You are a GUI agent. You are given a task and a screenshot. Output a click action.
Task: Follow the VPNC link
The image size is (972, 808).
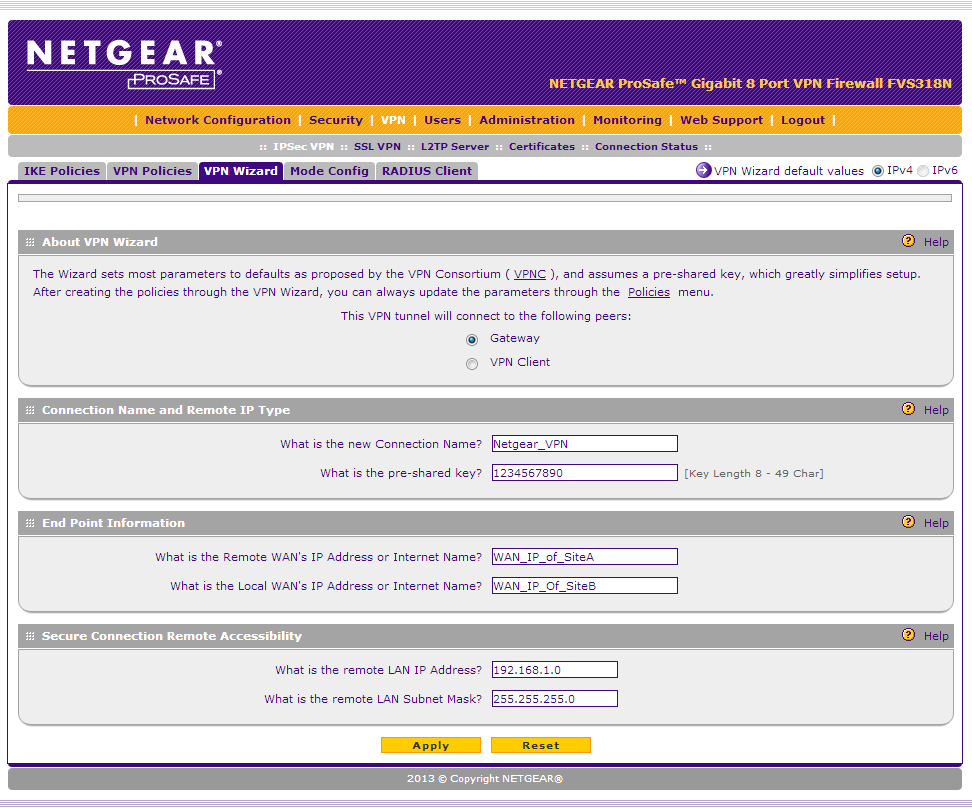[x=529, y=274]
